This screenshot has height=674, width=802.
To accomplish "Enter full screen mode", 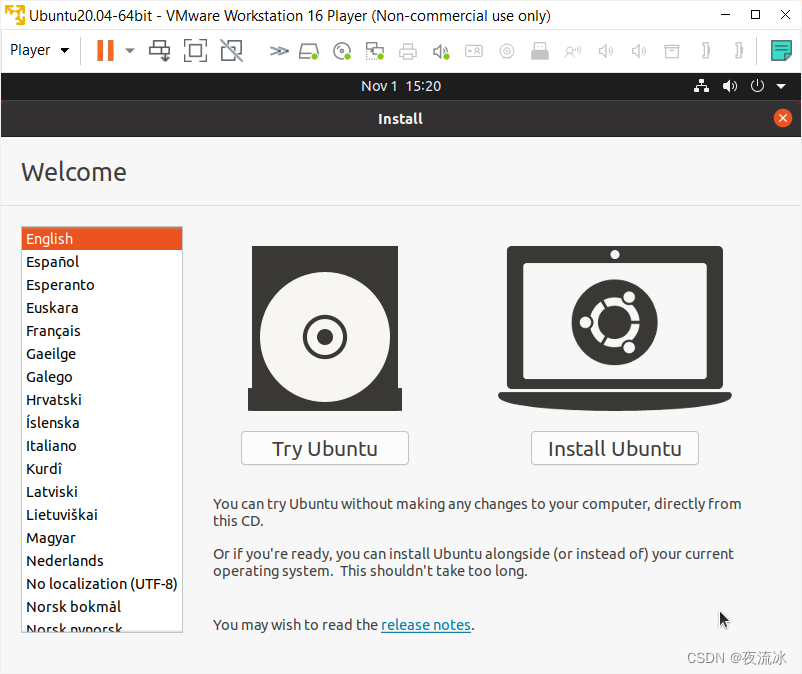I will coord(195,51).
